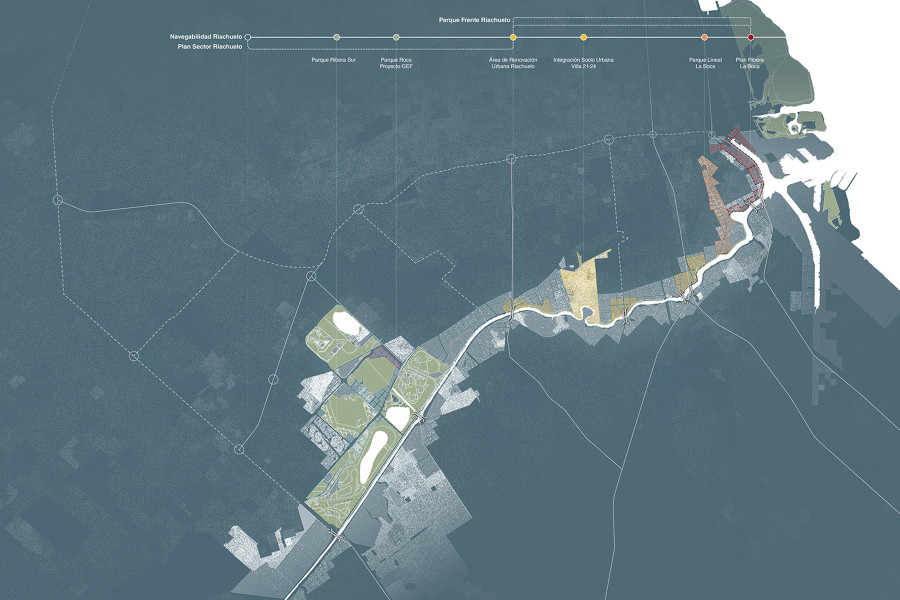Select the Parque Ribera Sur timeline dot
The width and height of the screenshot is (900, 600).
337,37
